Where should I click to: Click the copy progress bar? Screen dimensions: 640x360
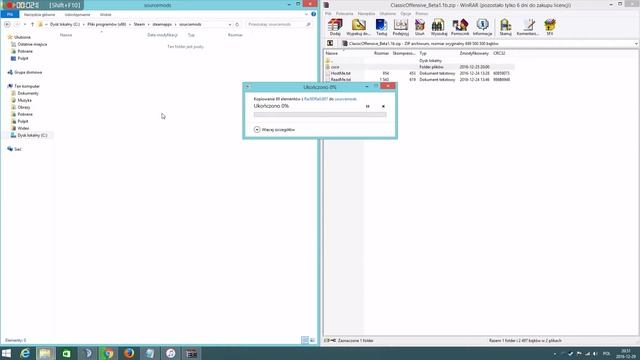[x=320, y=115]
